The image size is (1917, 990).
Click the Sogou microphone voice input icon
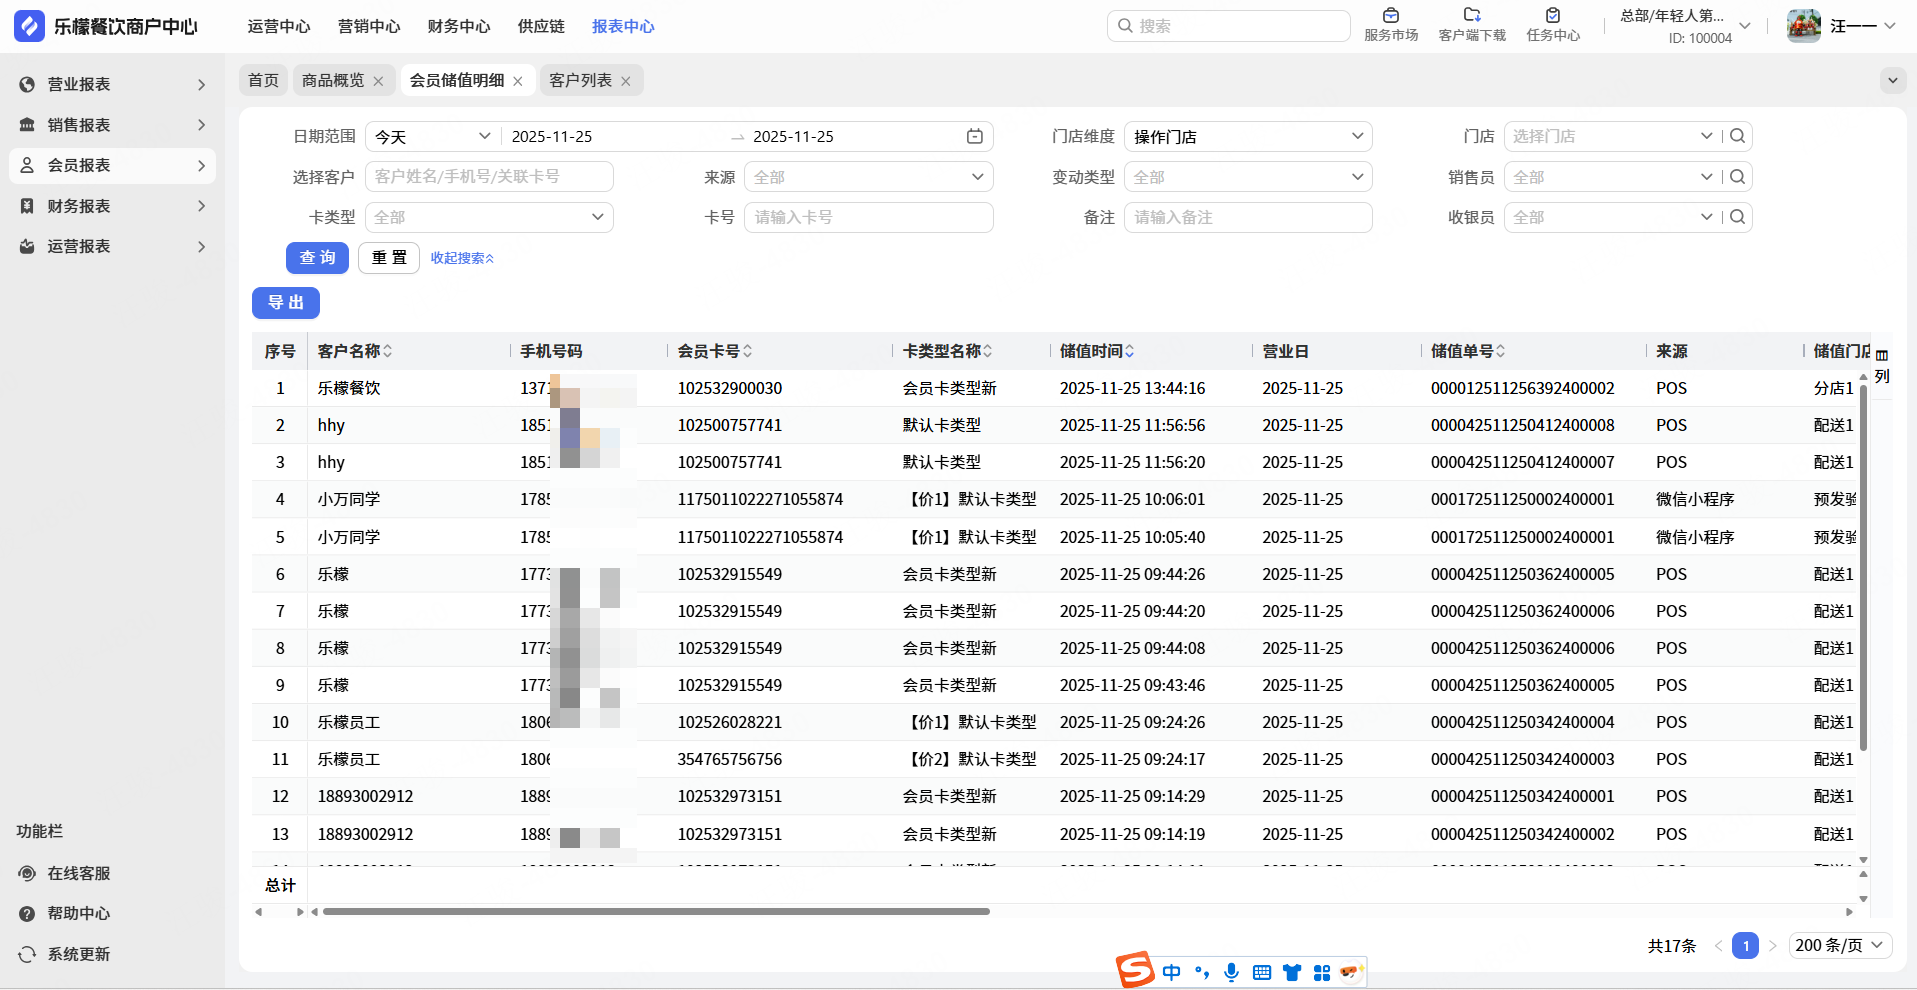[1231, 972]
